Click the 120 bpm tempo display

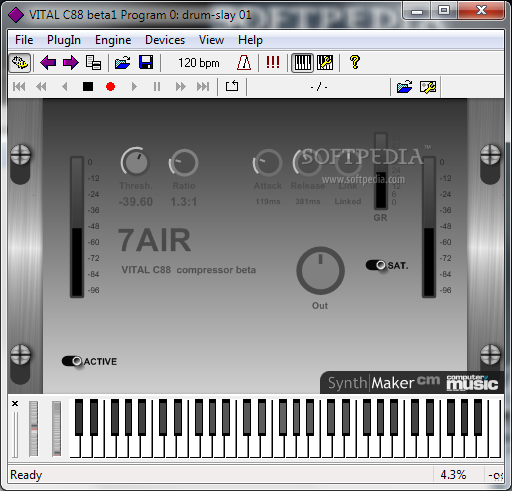(x=199, y=63)
